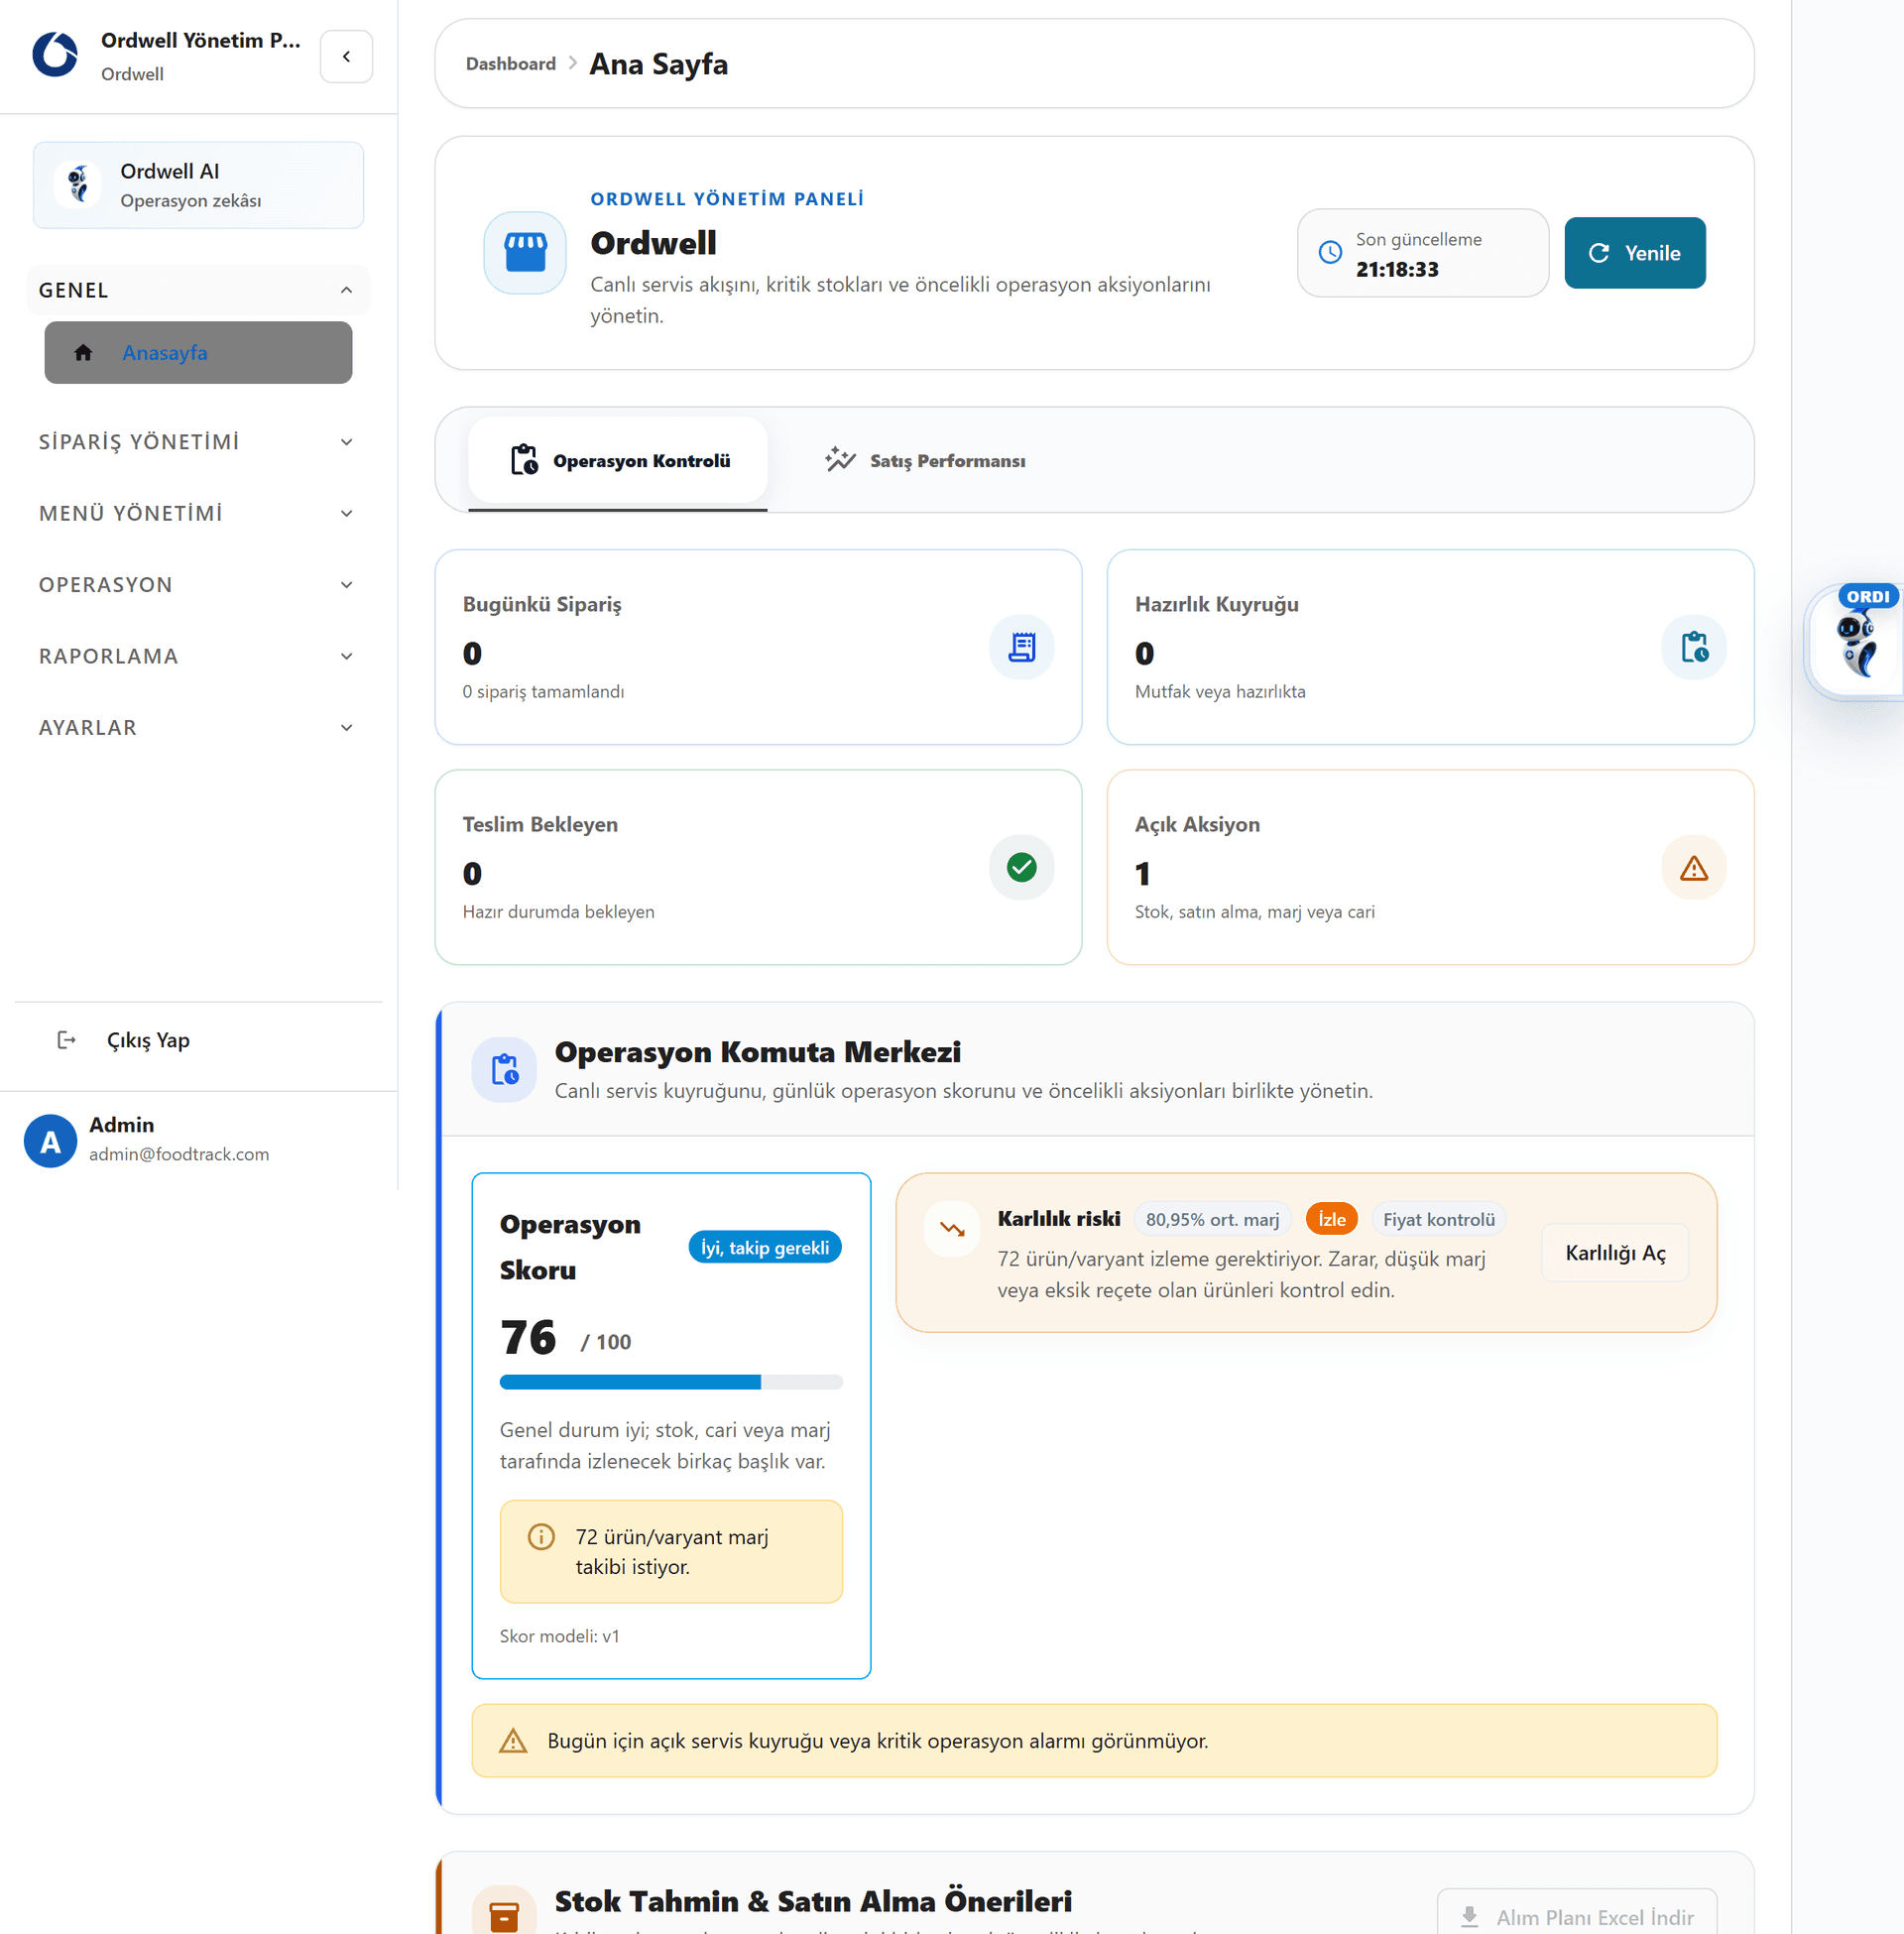Screen dimensions: 1904x1934
Task: Click the Skor modeli: v1 text
Action: (559, 1636)
